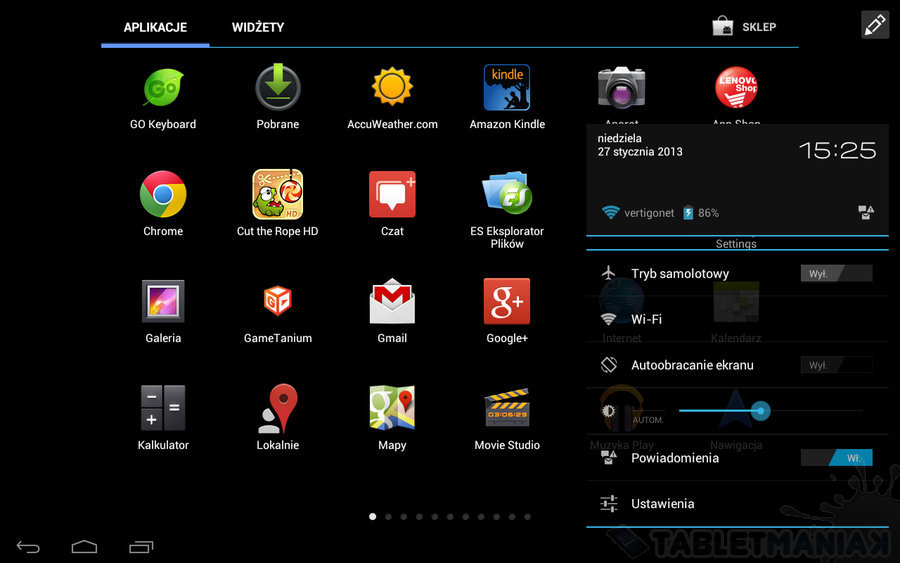This screenshot has width=900, height=563.
Task: Turn off Powiadomienia switch
Action: [836, 457]
